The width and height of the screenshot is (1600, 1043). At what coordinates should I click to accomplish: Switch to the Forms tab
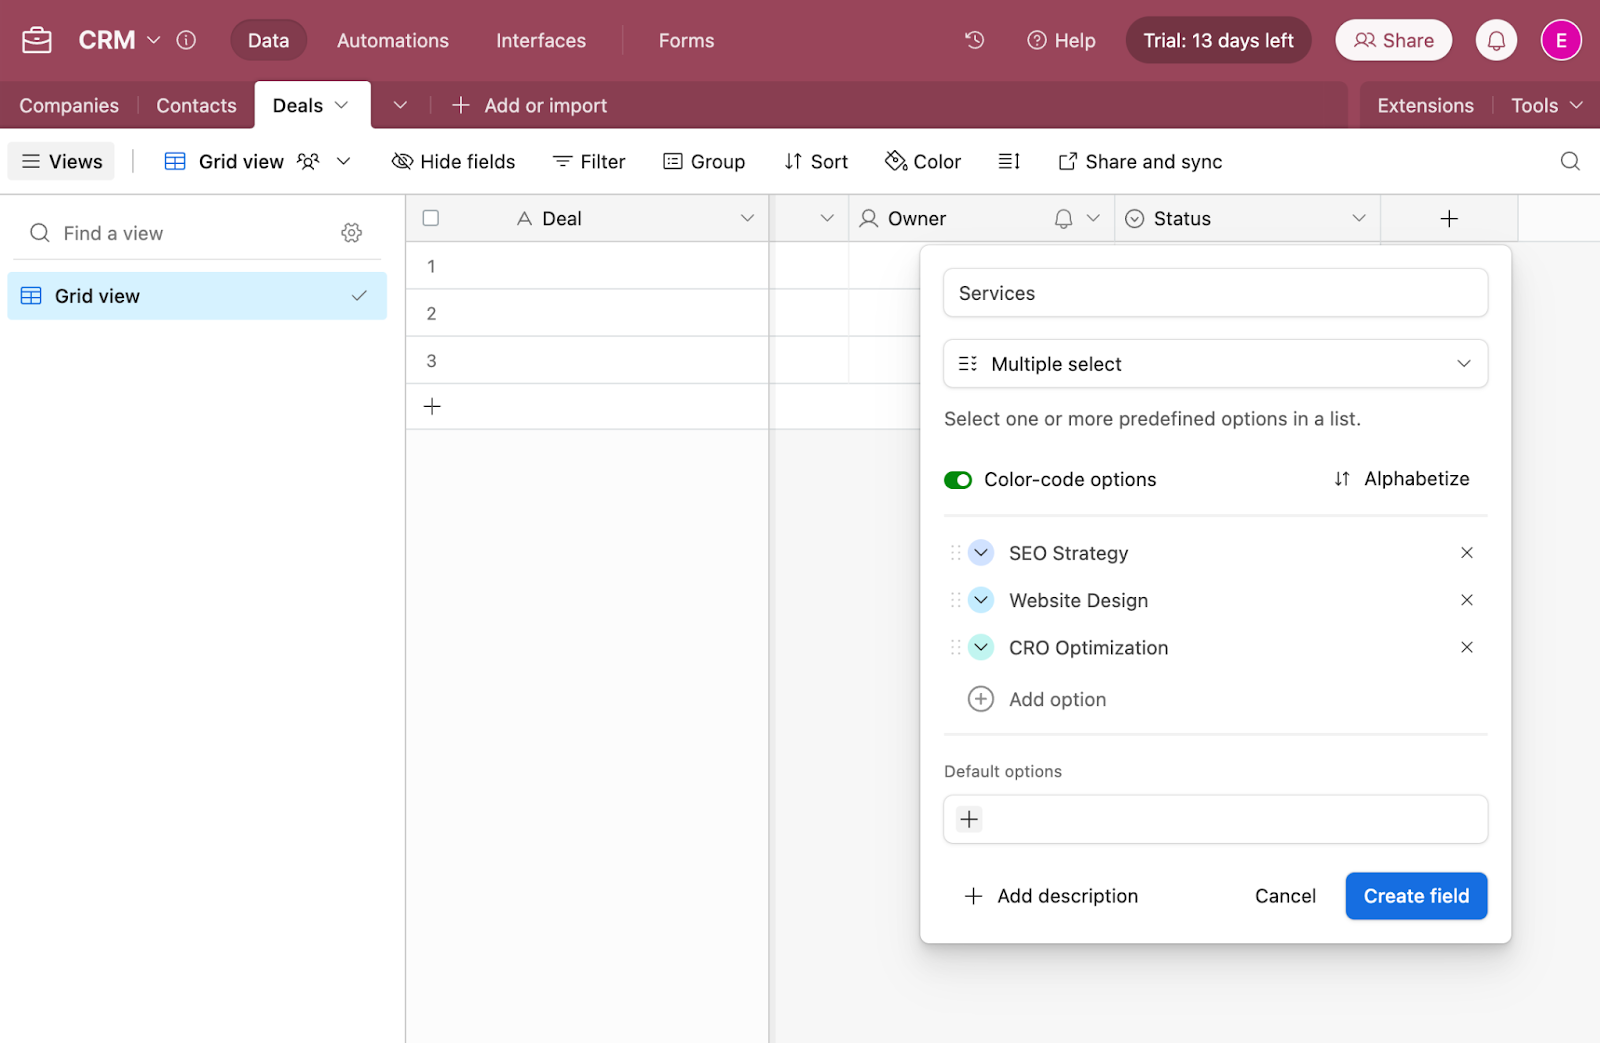tap(686, 40)
